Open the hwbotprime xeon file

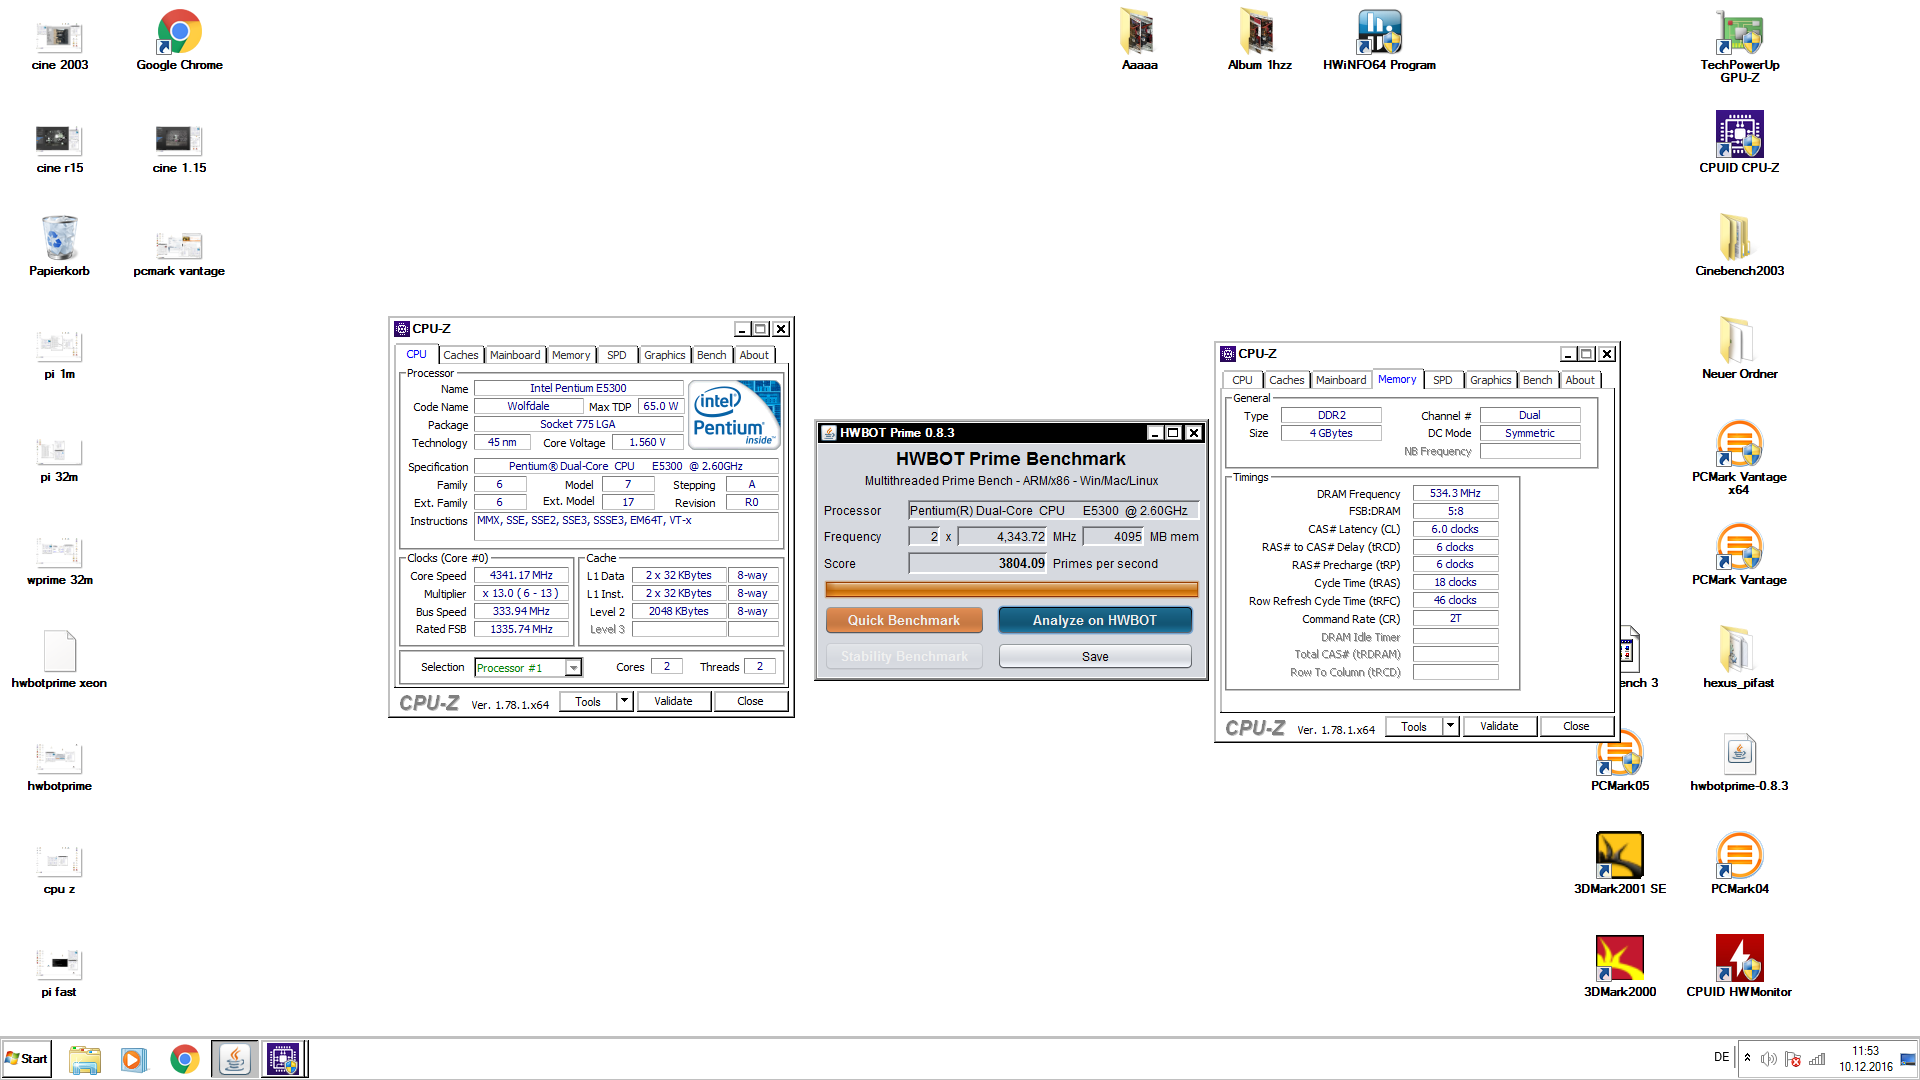tap(59, 660)
